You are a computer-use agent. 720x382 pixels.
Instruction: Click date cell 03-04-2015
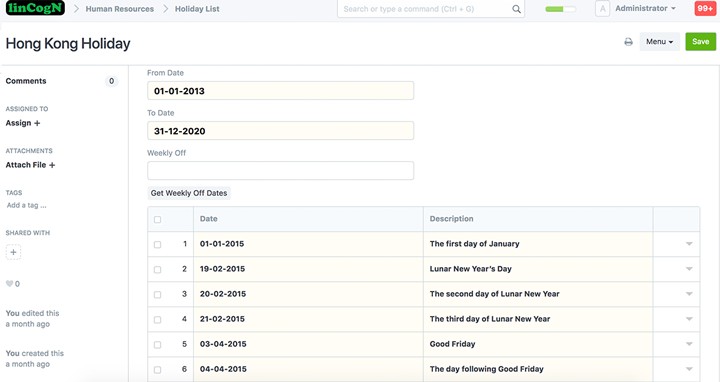[308, 344]
